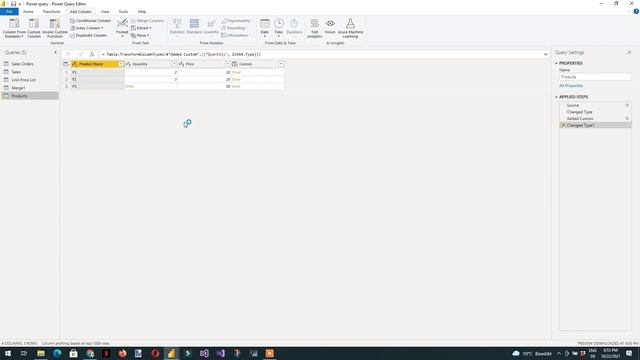The image size is (640, 360).
Task: Click the Price column data type icon
Action: (182, 64)
